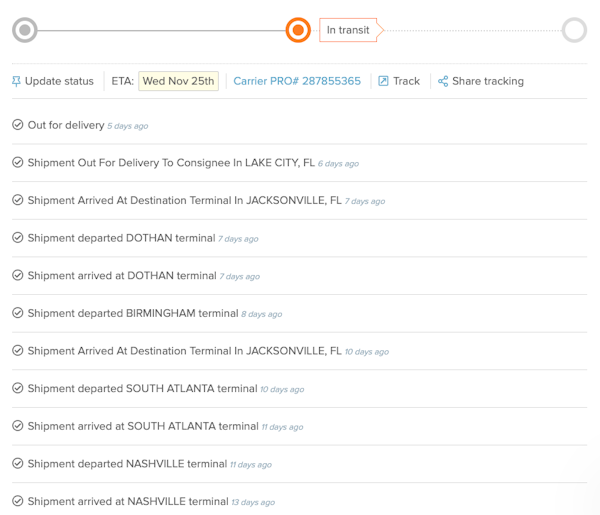
Task: Select 'Shipment arrived at DOTHAN terminal' text
Action: click(122, 275)
